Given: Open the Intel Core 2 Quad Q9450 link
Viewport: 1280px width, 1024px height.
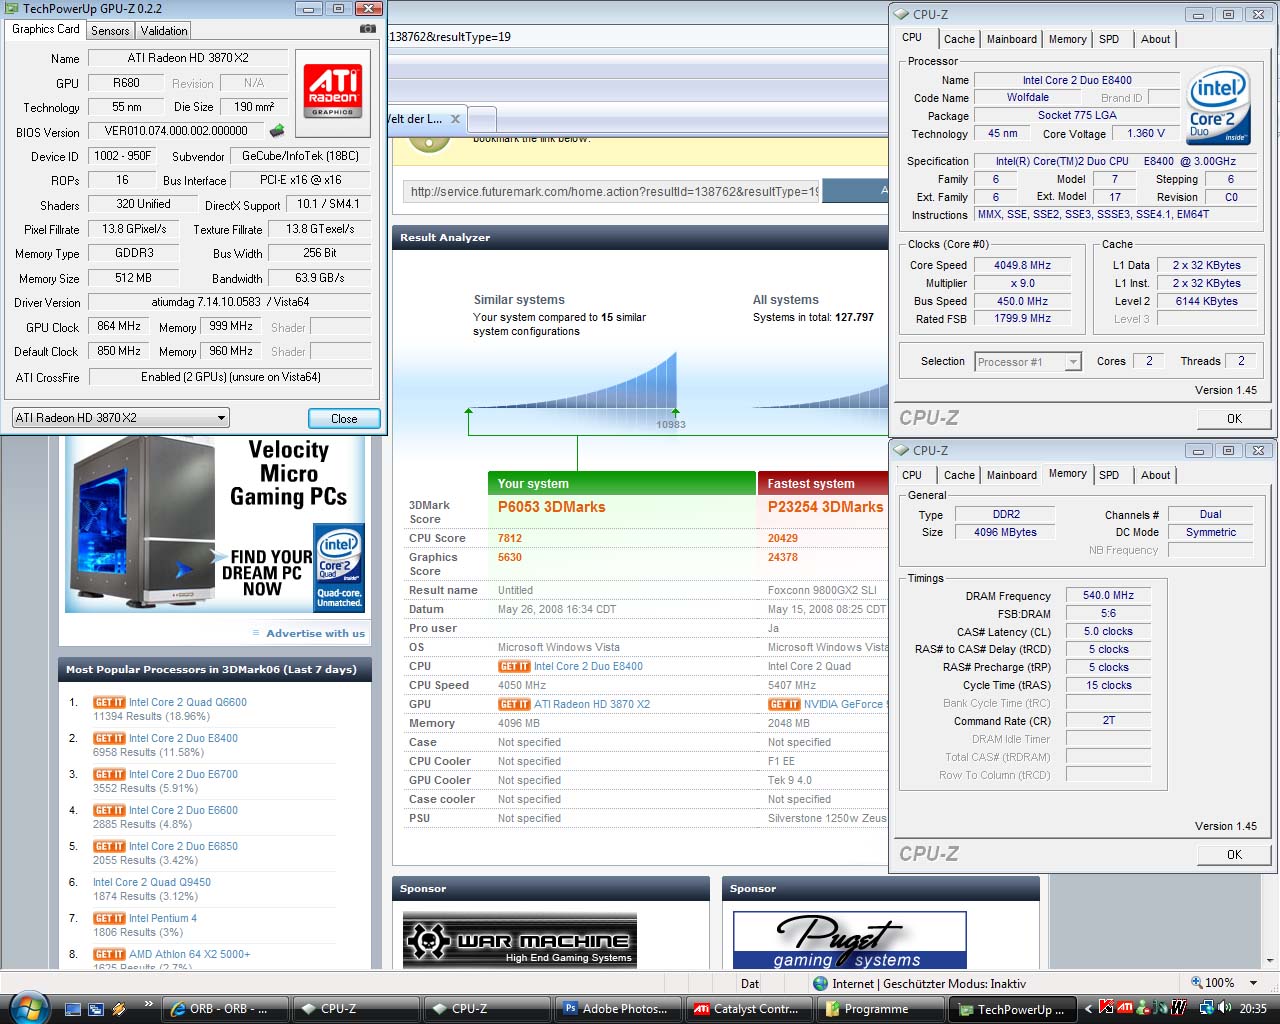Looking at the screenshot, I should coord(152,882).
